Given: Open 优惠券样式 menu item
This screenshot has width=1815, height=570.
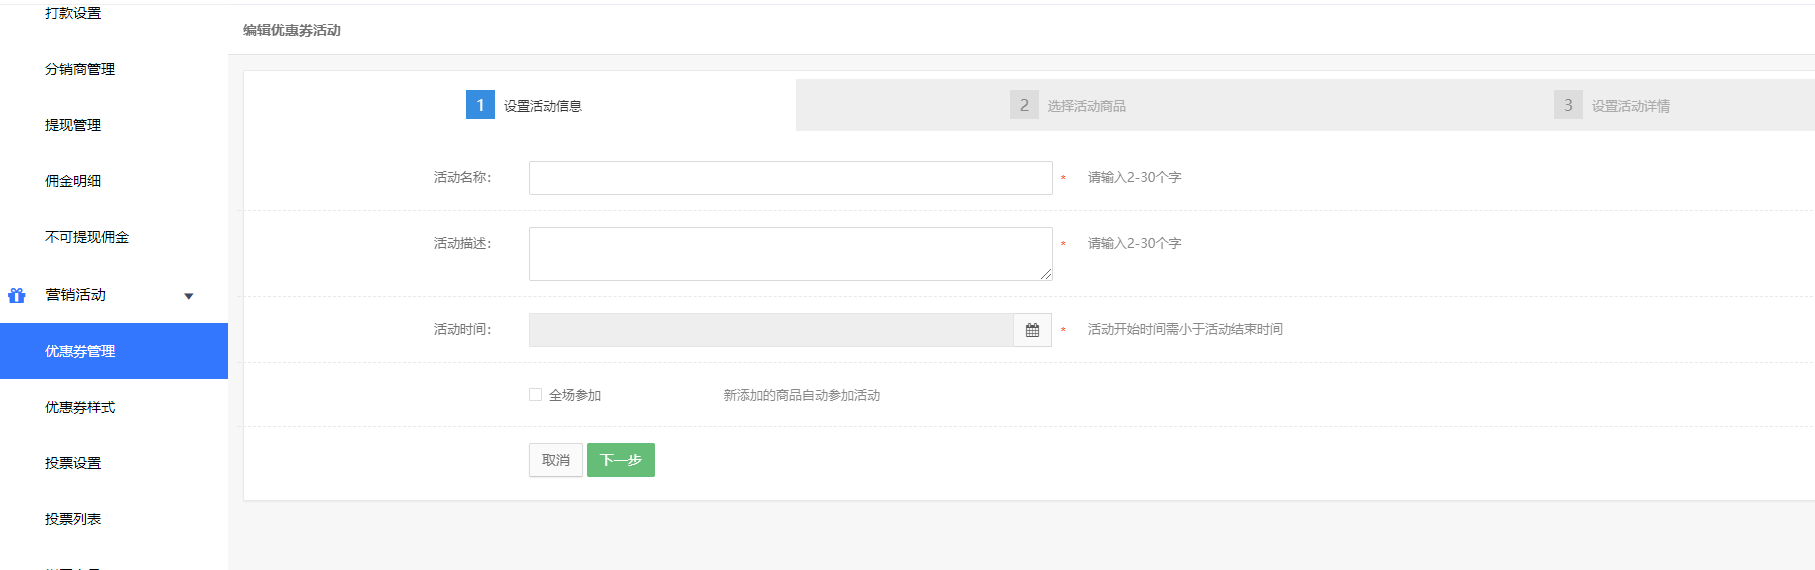Looking at the screenshot, I should pos(80,407).
